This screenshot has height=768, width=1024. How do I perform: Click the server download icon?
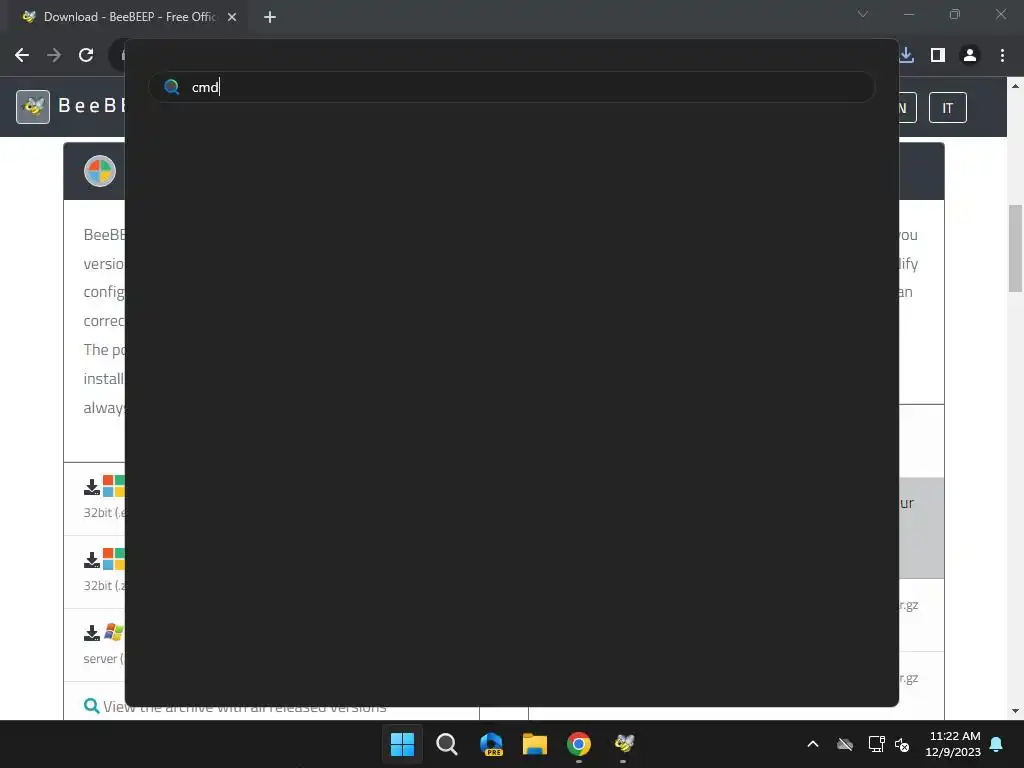[91, 633]
